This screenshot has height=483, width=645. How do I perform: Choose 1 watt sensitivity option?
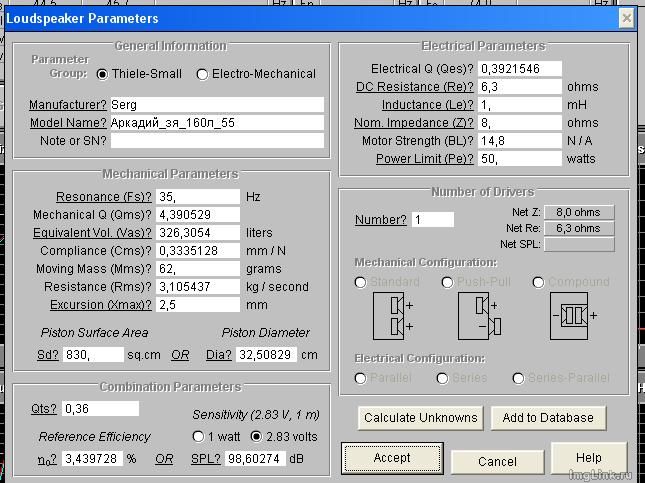[x=197, y=436]
